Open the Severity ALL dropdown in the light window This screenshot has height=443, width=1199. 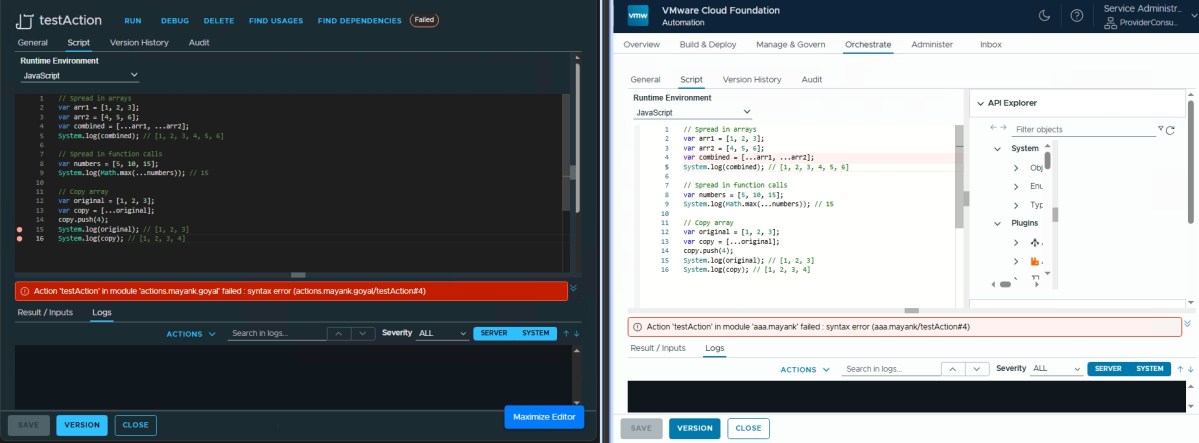tap(1056, 369)
